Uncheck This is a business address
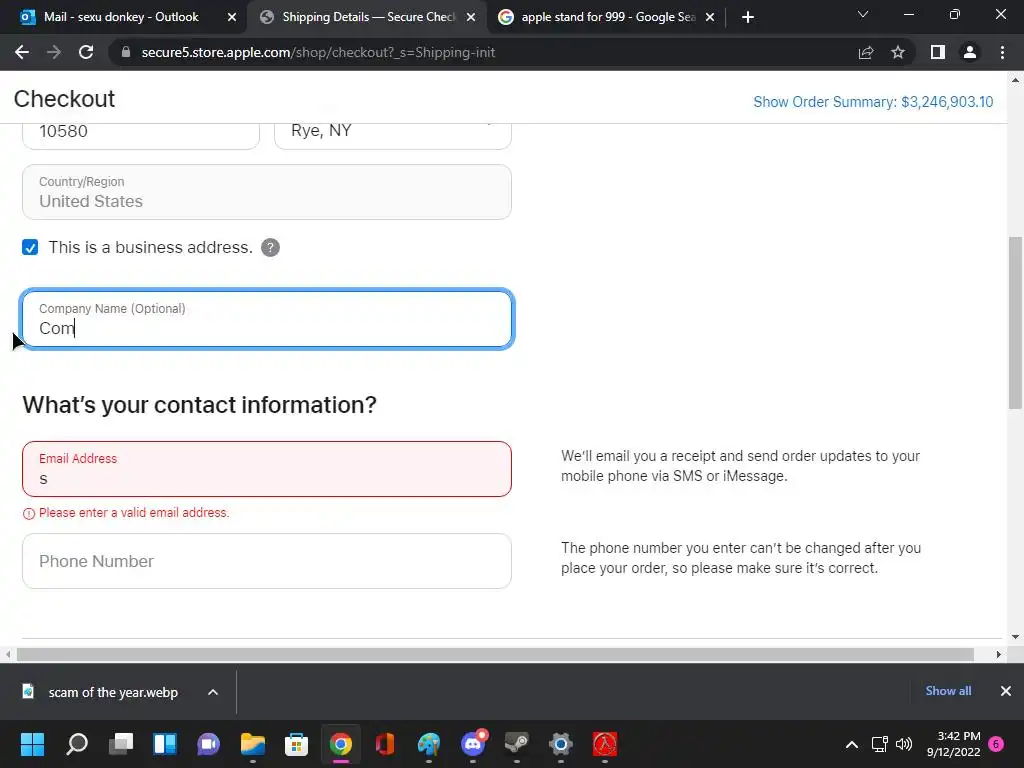This screenshot has width=1024, height=768. 30,248
